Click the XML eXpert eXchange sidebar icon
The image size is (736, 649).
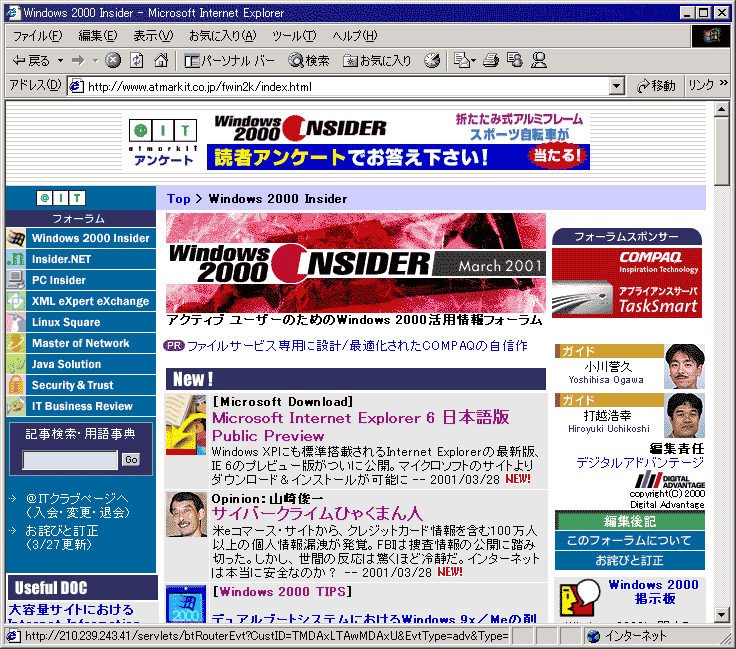pos(16,301)
